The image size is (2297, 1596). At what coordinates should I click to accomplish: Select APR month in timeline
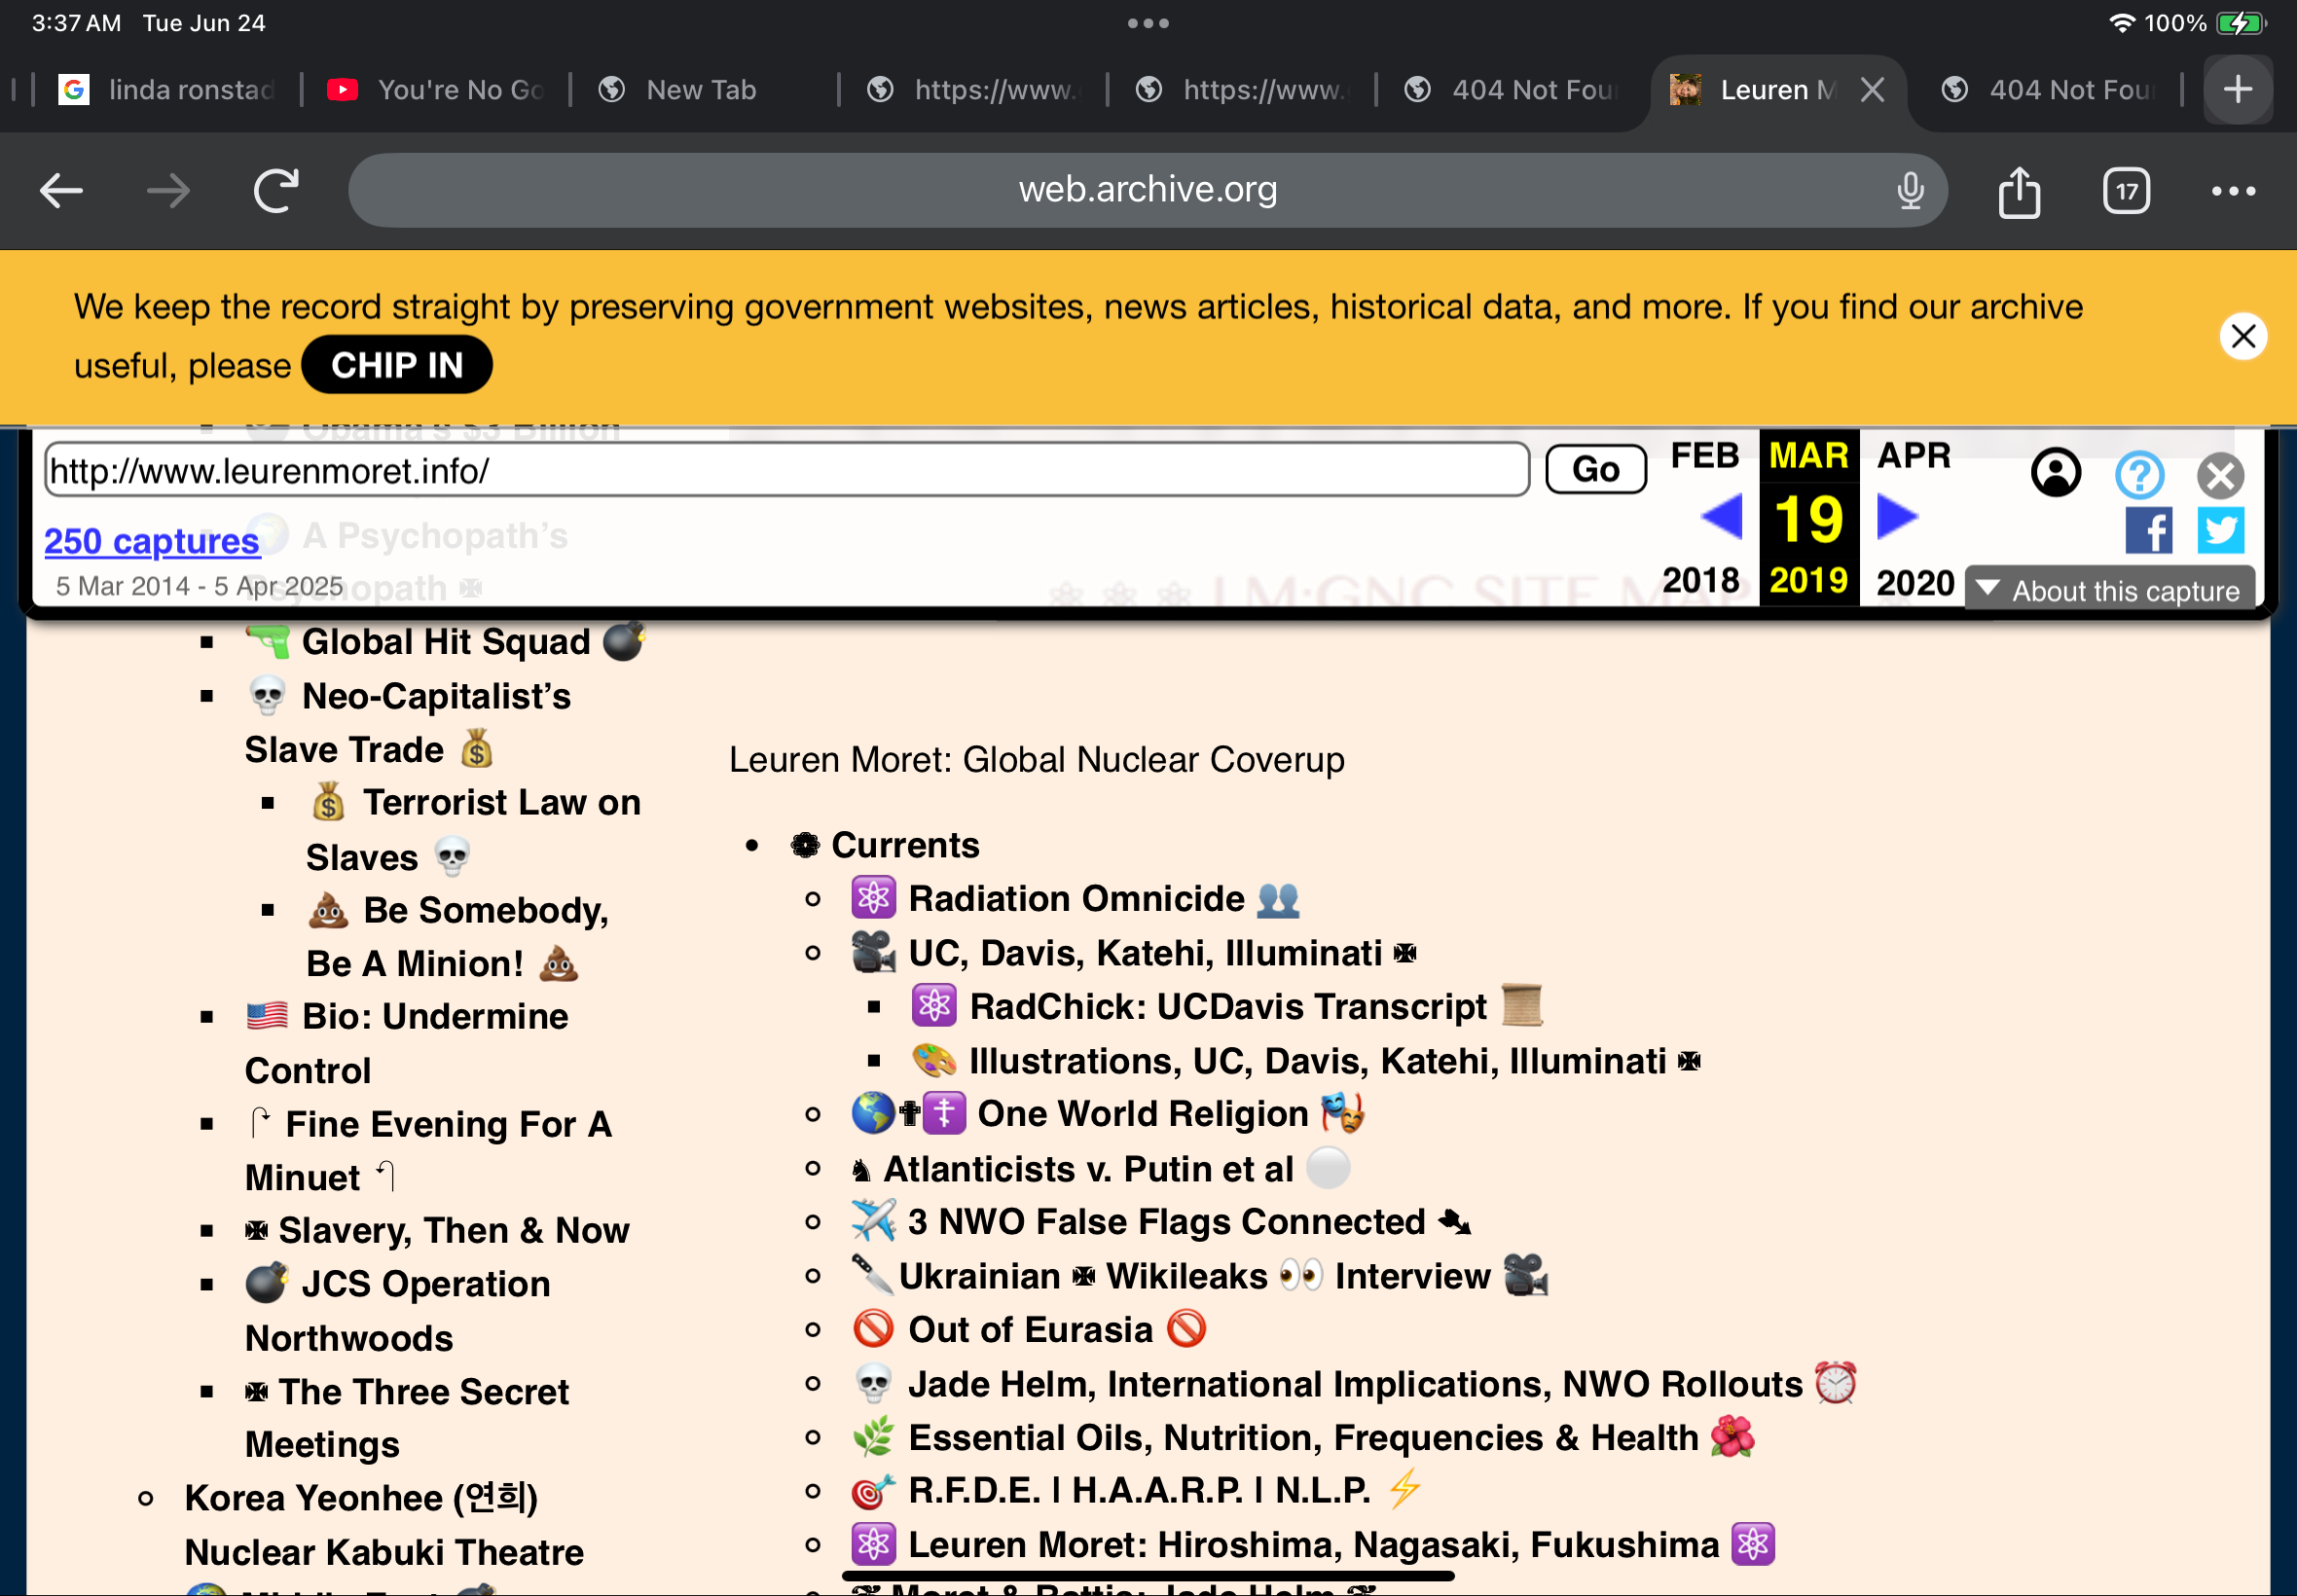point(1914,456)
